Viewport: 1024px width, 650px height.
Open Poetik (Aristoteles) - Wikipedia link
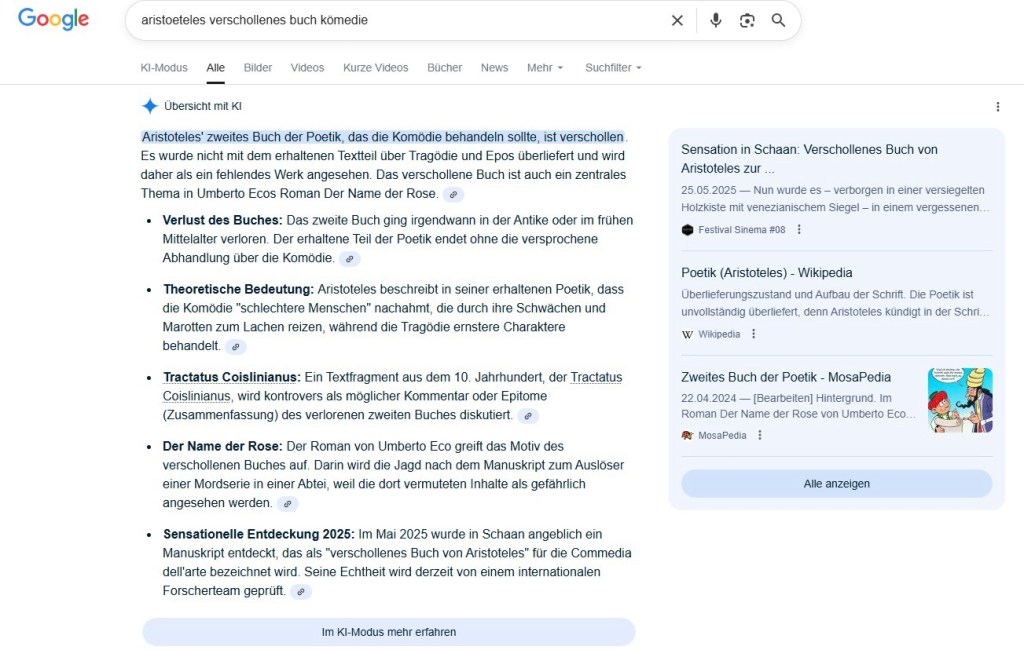pyautogui.click(x=766, y=273)
